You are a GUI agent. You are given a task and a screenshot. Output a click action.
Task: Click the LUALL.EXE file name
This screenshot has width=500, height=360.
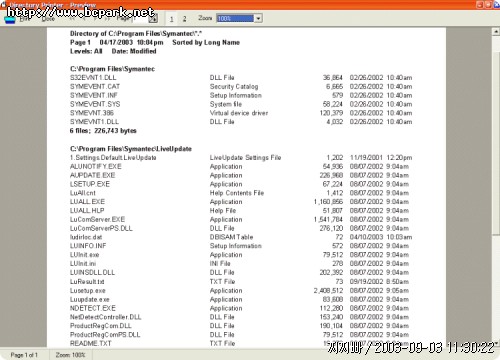click(87, 202)
